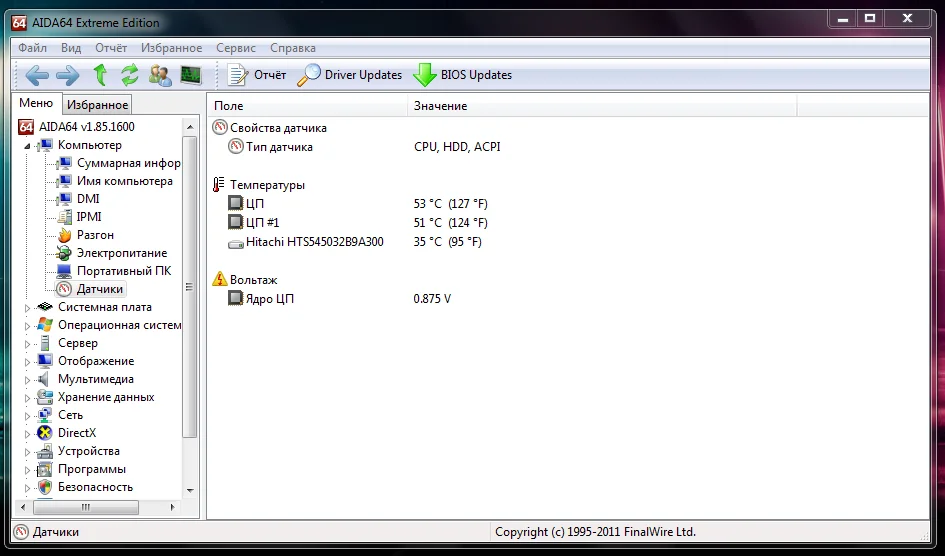Screen dimensions: 945x556
Task: Switch to the Избранное tab
Action: pyautogui.click(x=97, y=105)
